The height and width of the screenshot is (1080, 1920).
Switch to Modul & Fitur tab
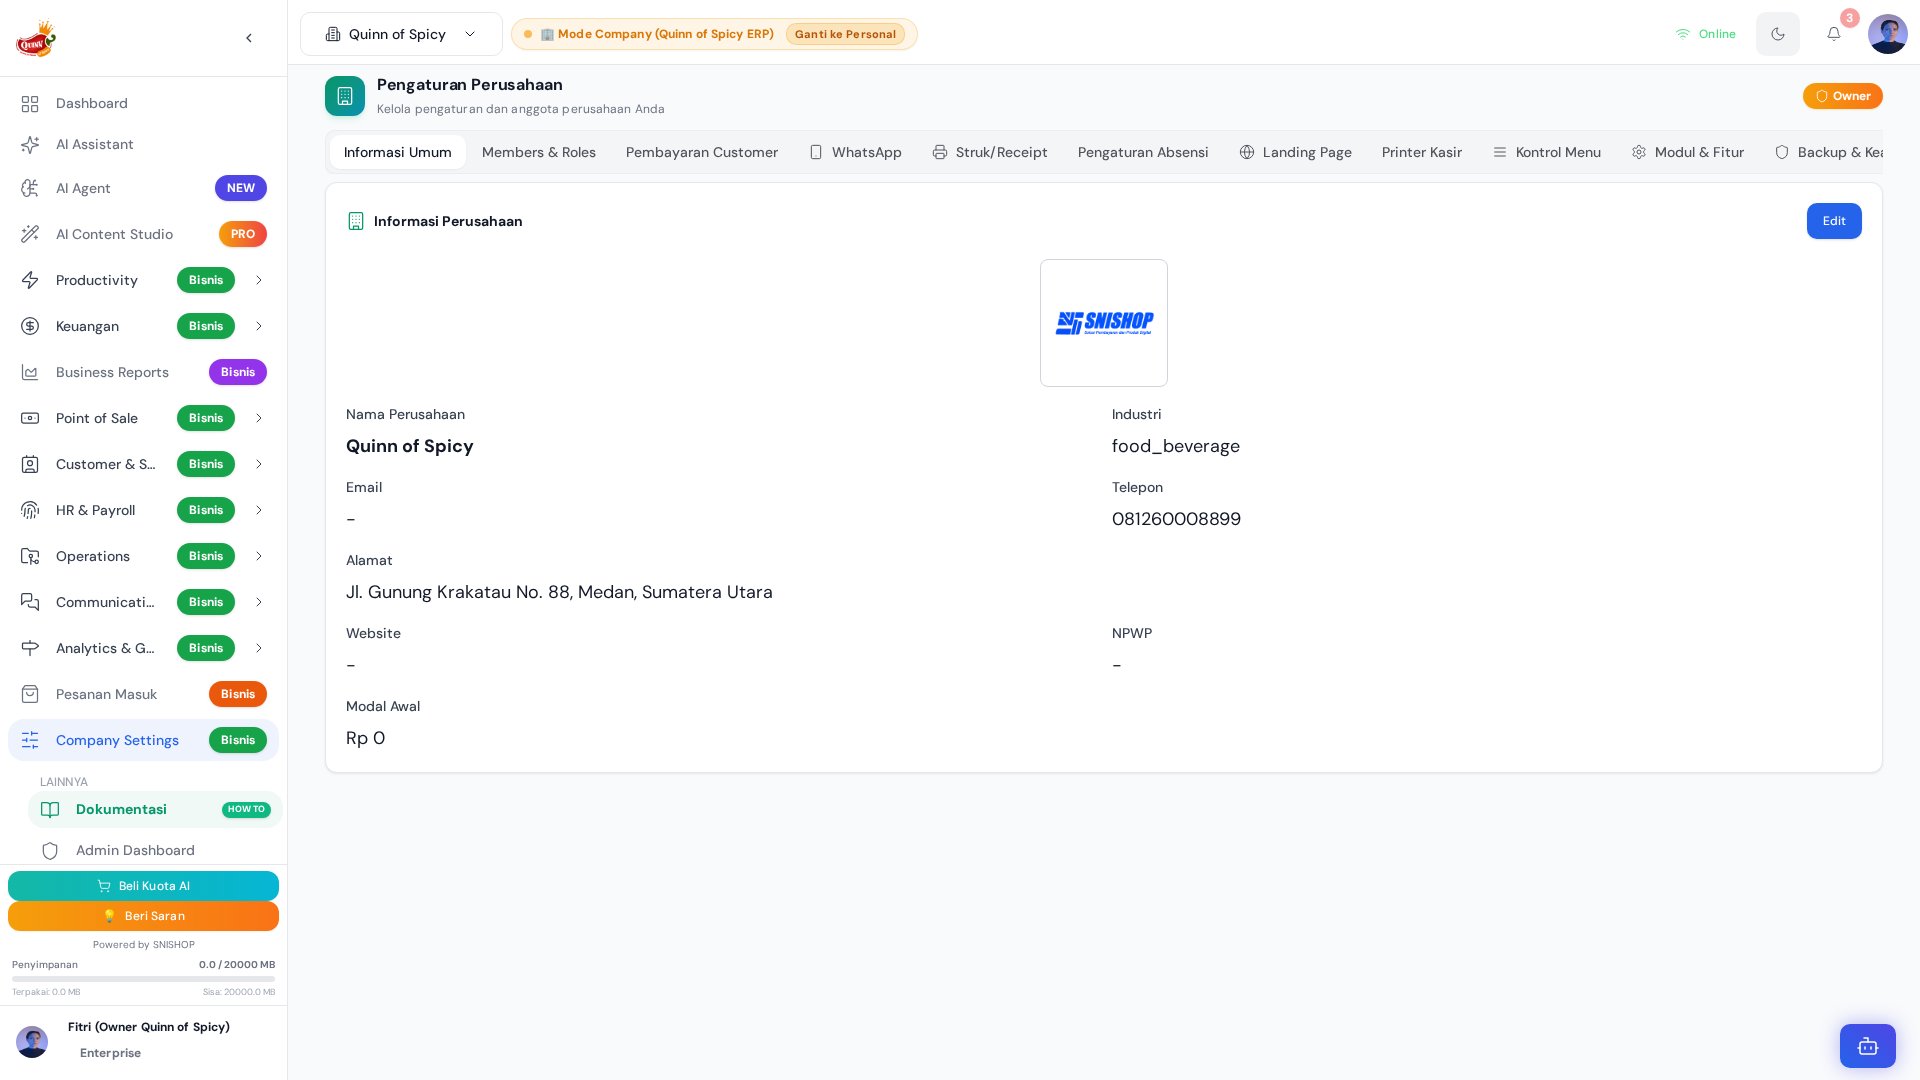[1687, 152]
